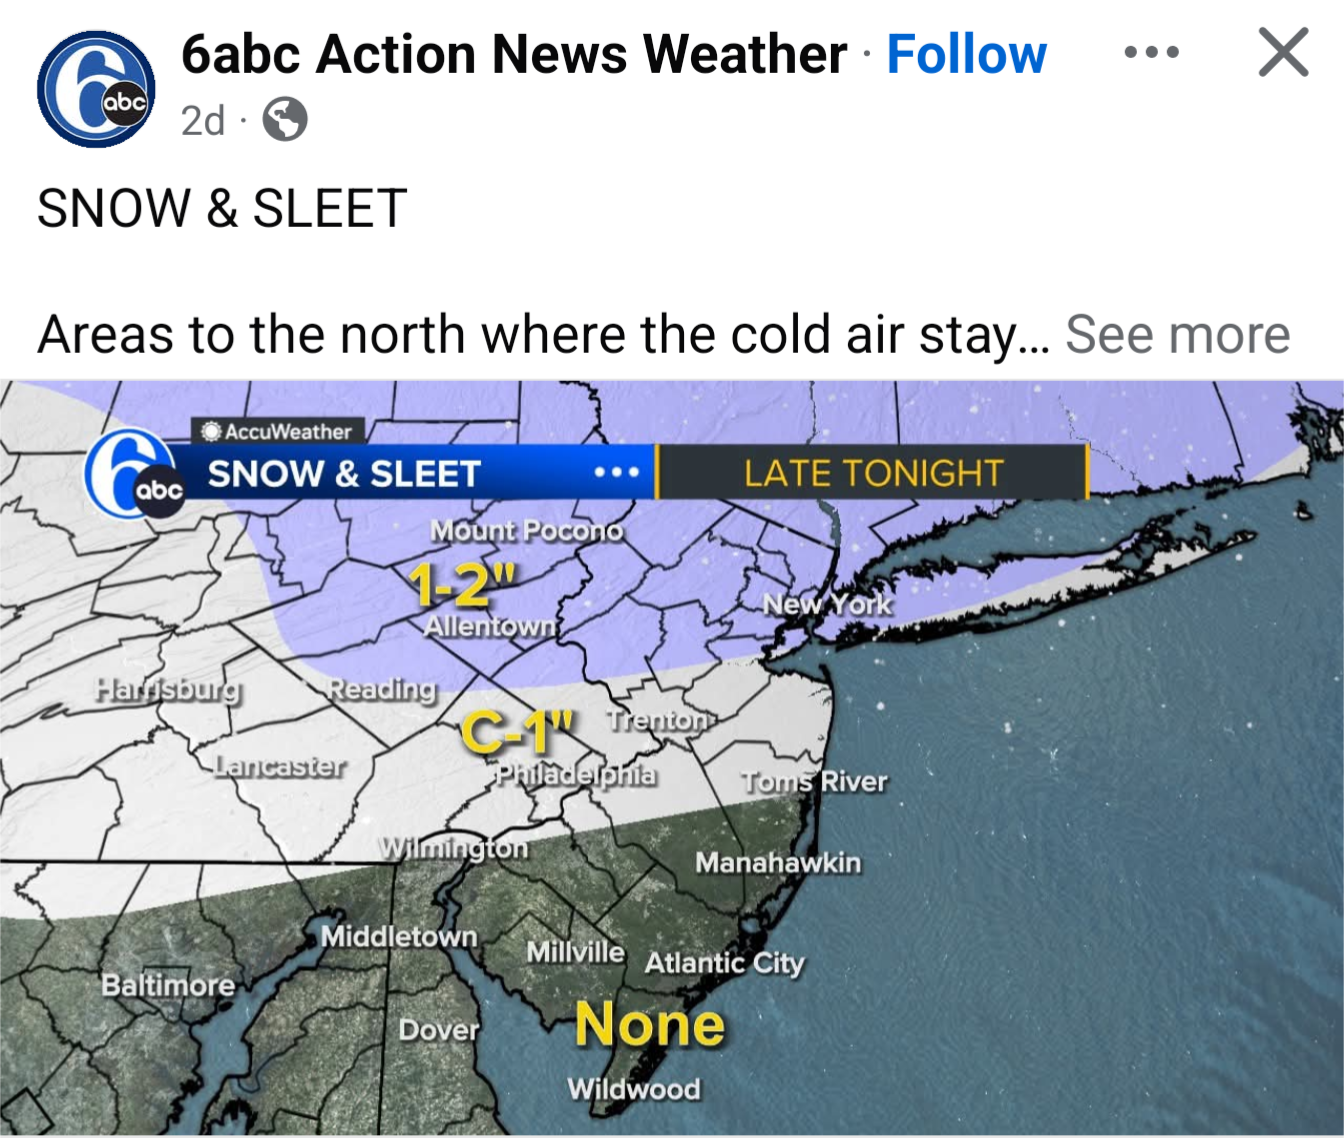Open the three-dot post options menu
The height and width of the screenshot is (1138, 1344).
pyautogui.click(x=1151, y=52)
